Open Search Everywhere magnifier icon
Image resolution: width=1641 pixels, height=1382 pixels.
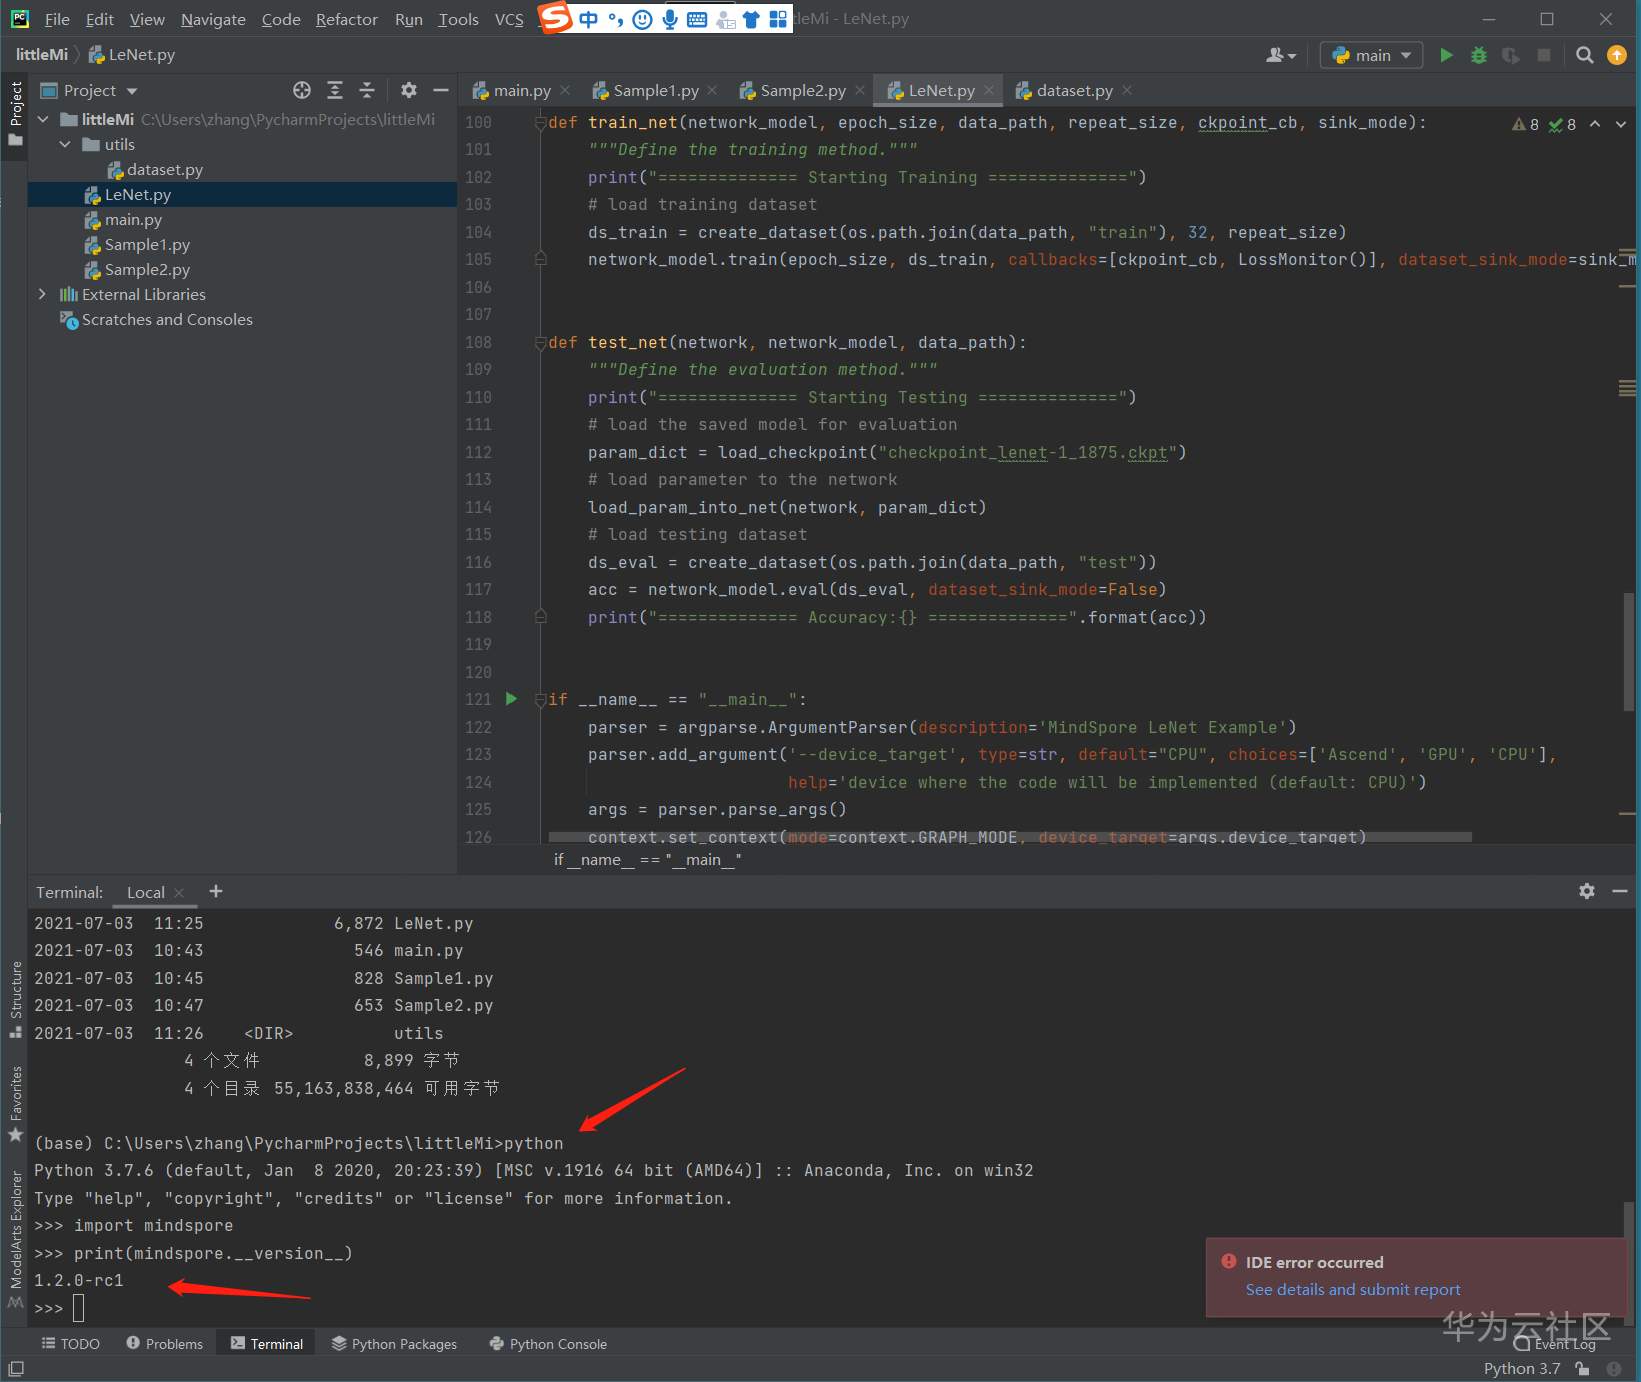tap(1584, 55)
